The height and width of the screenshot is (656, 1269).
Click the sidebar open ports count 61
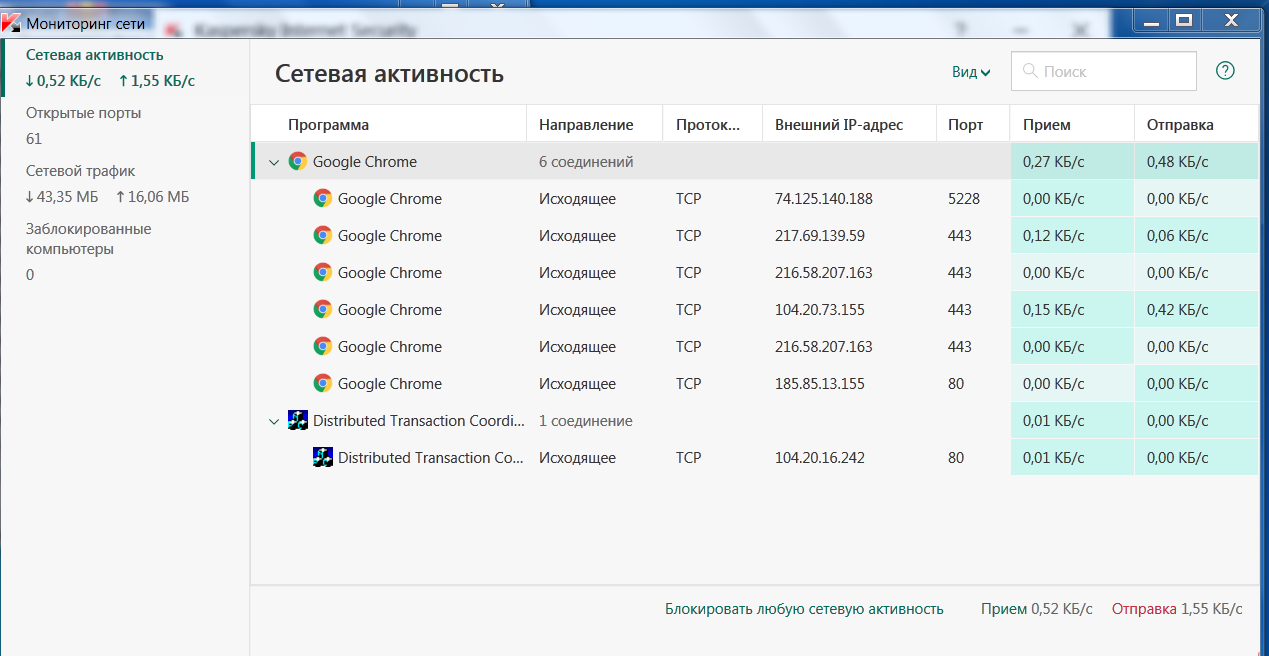(x=34, y=139)
